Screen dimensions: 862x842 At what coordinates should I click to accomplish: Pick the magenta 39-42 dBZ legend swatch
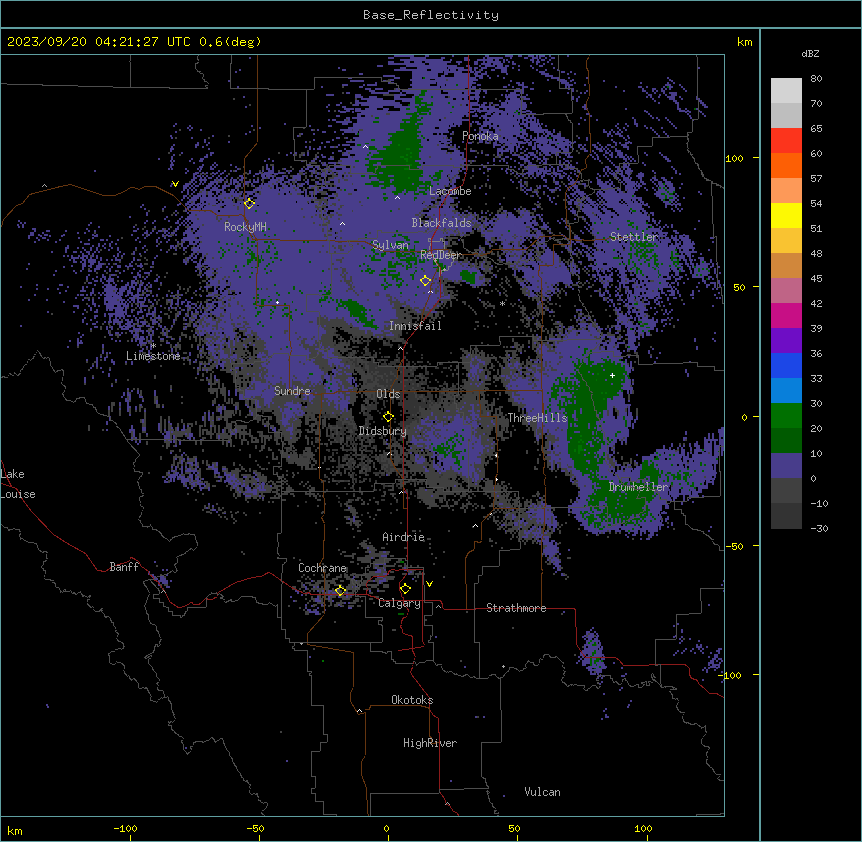(x=786, y=315)
